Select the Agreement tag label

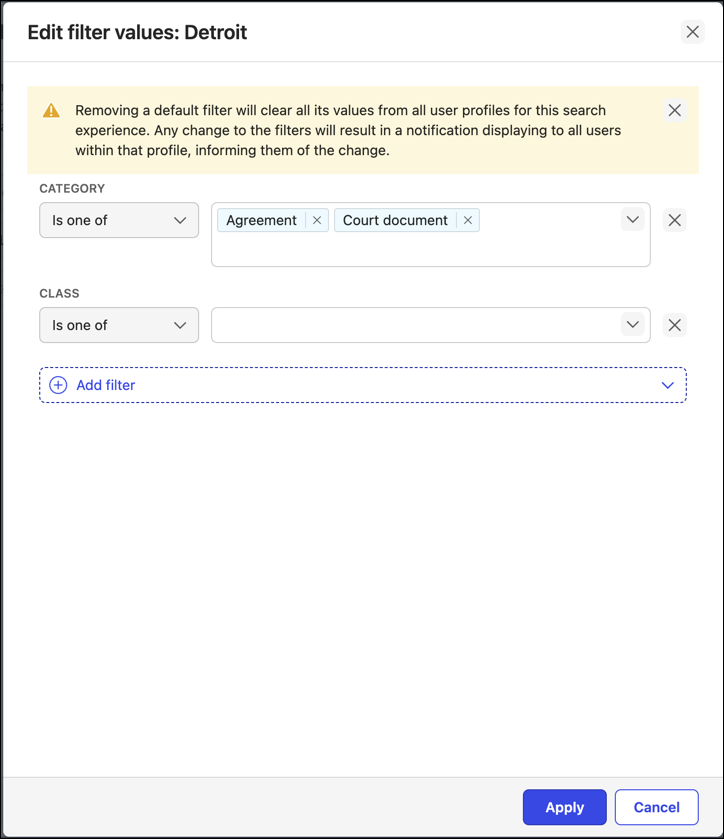click(261, 220)
